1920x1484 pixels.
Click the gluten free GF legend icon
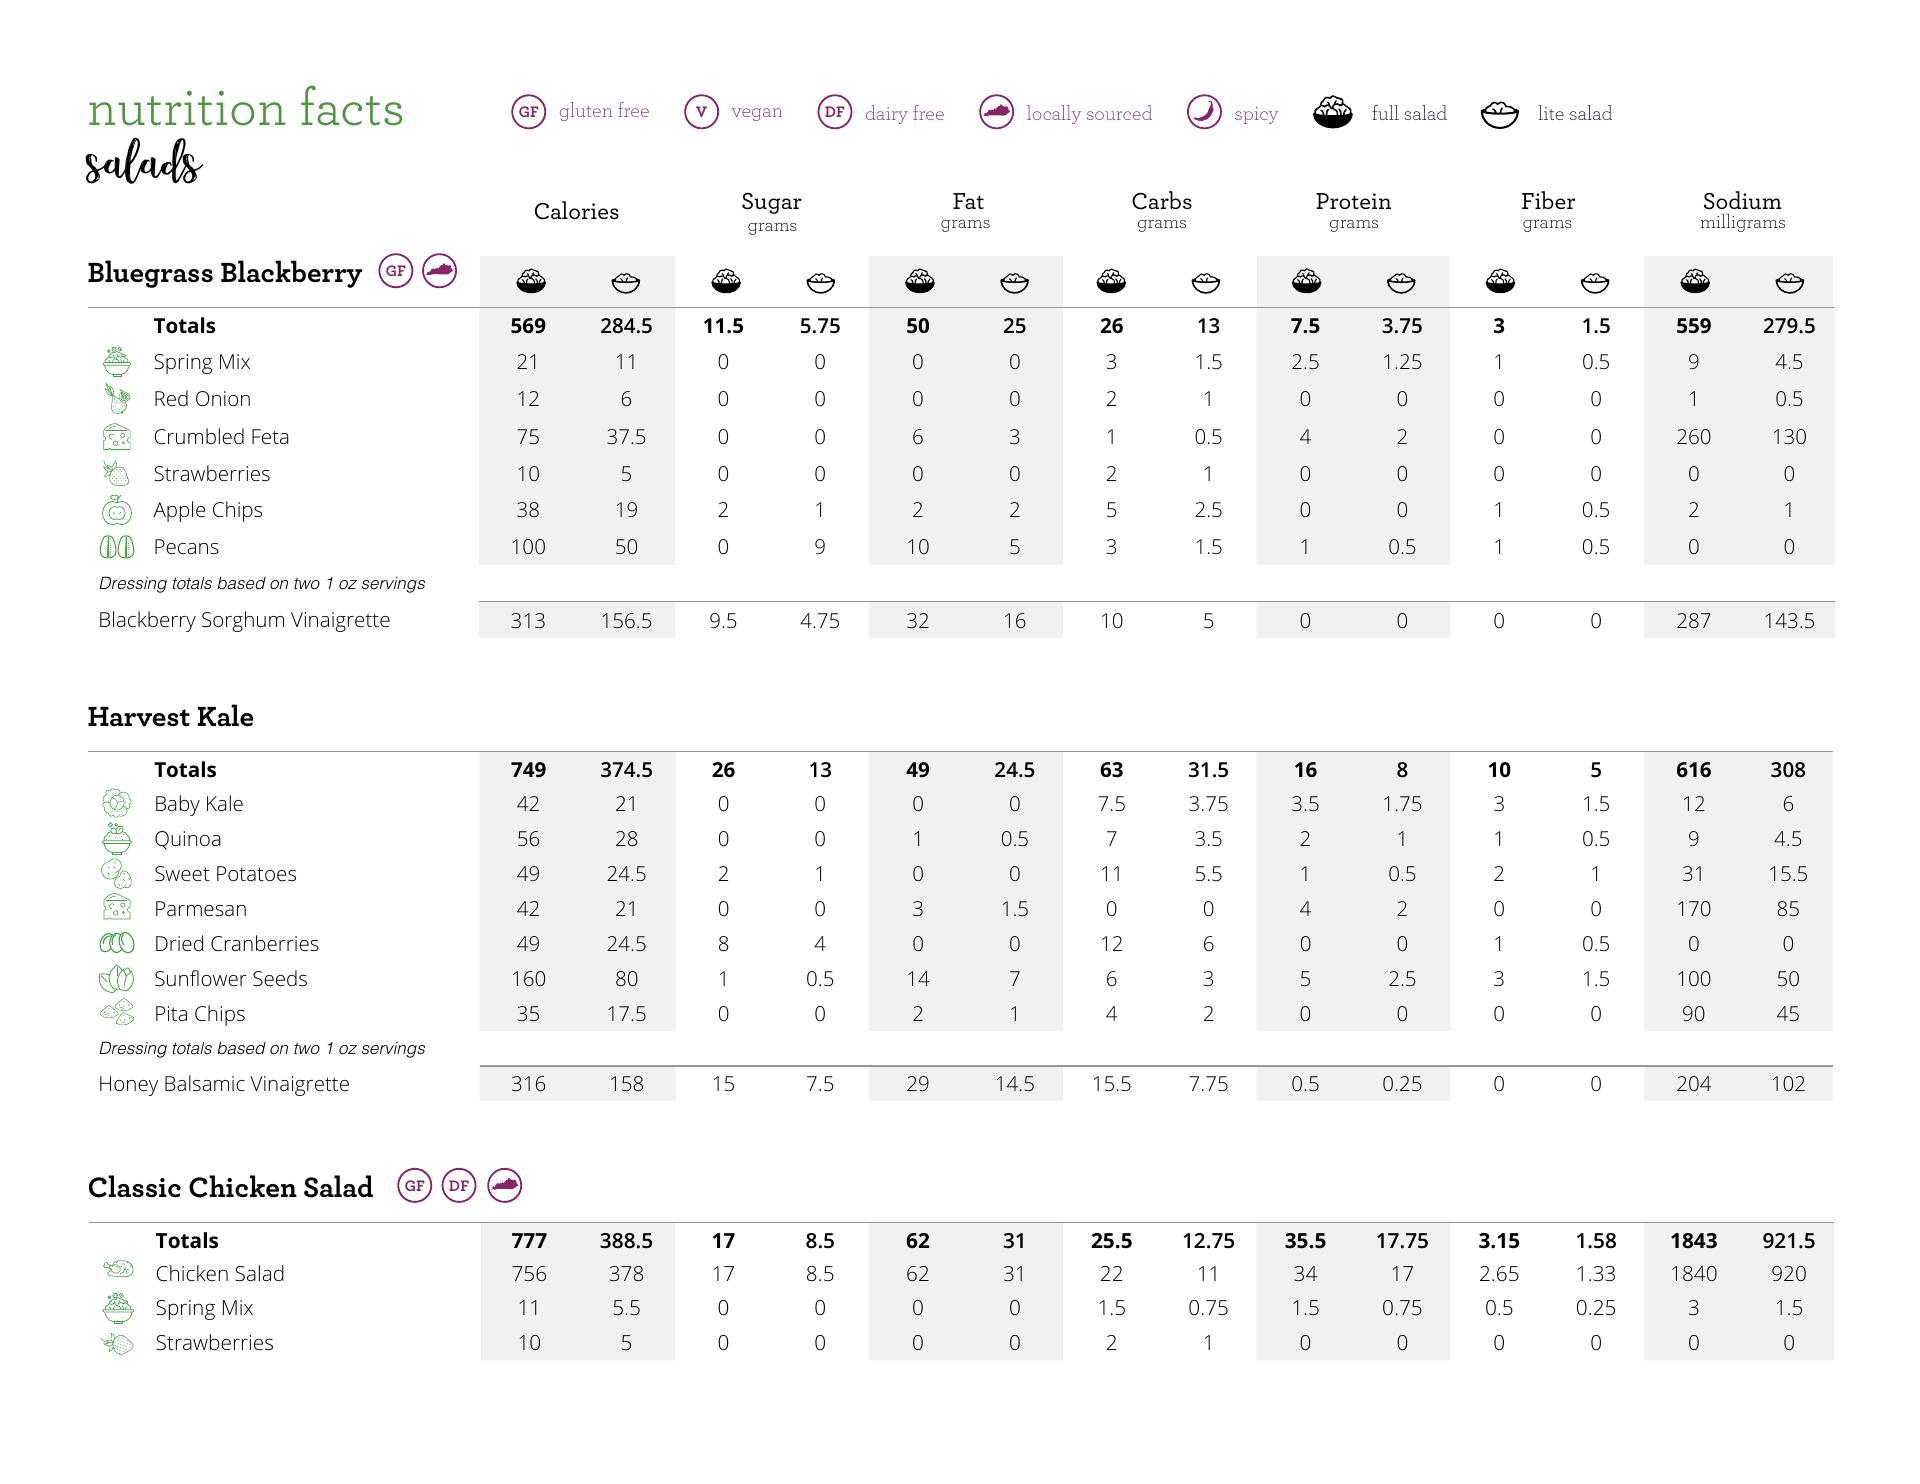[x=528, y=111]
